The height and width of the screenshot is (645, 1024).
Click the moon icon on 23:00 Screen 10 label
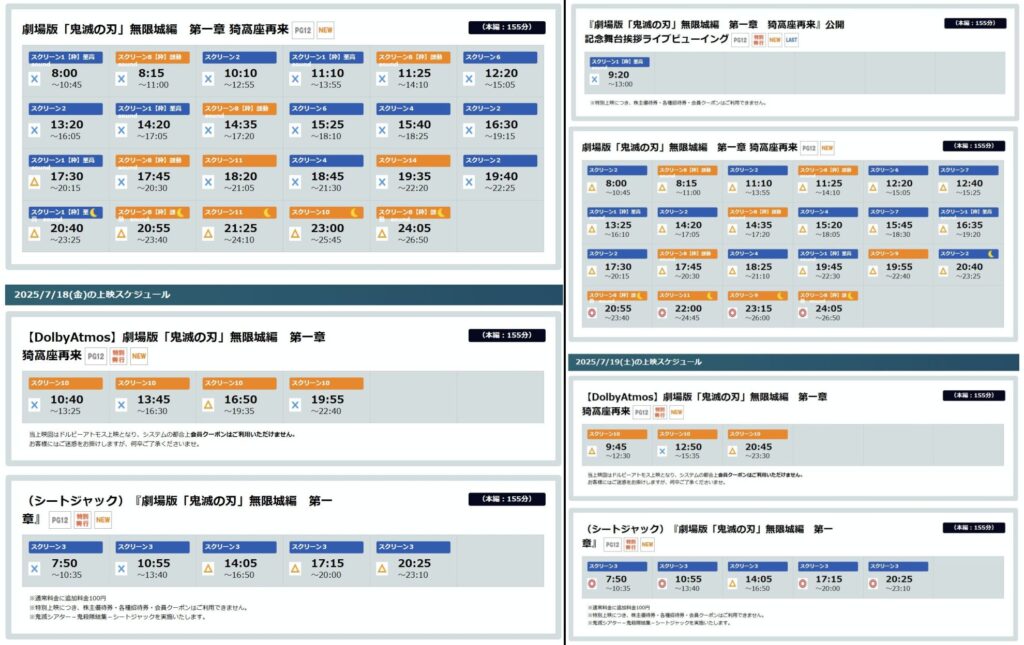(x=354, y=212)
